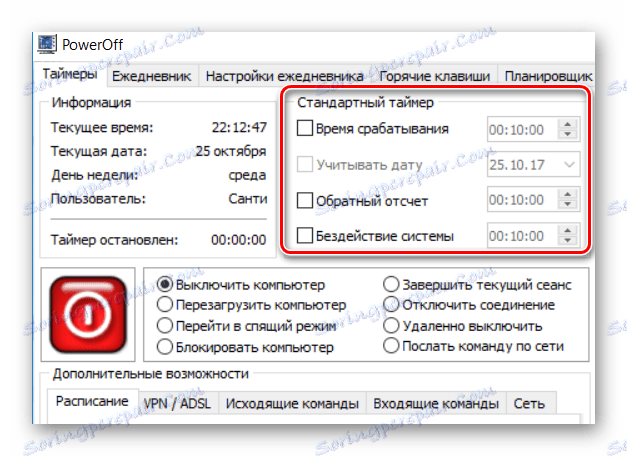Check the Бездействие системы option

pyautogui.click(x=304, y=236)
